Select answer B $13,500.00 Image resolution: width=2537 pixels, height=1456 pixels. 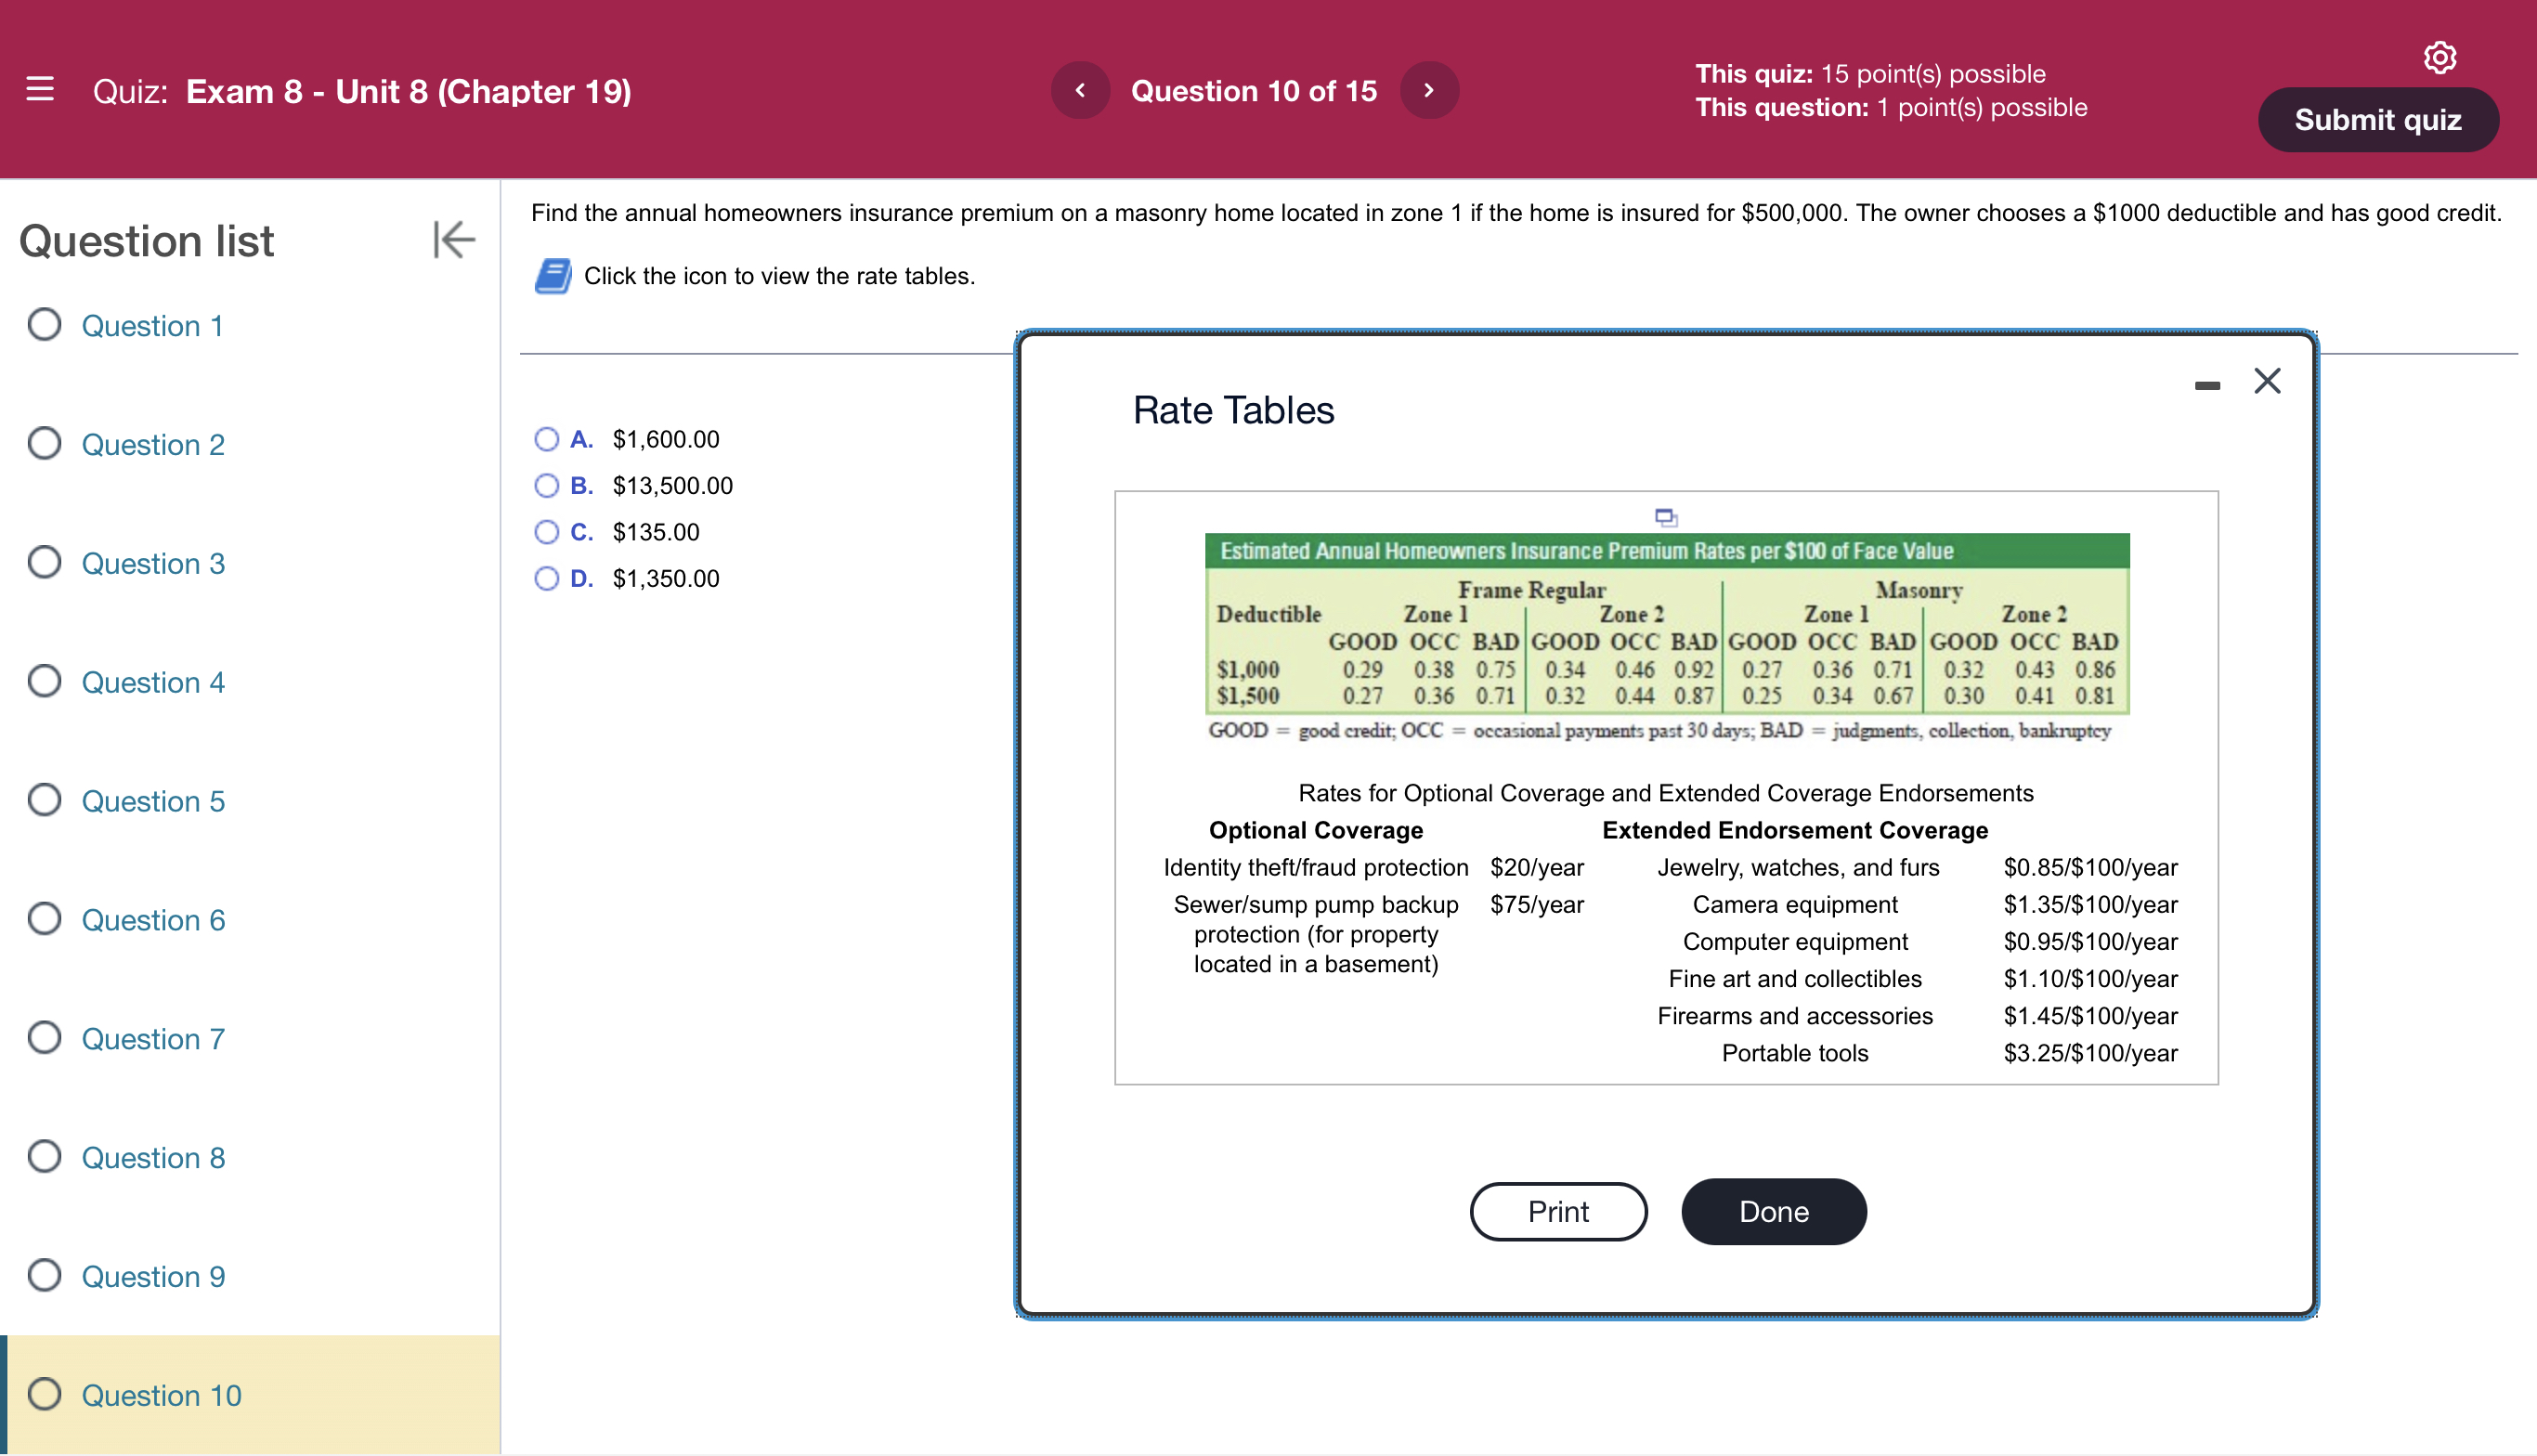(546, 486)
